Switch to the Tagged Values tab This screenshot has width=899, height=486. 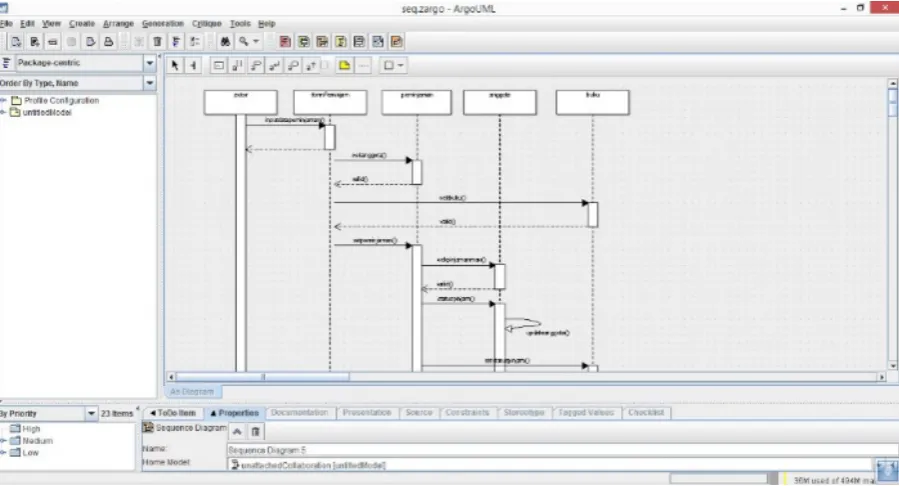pos(586,413)
